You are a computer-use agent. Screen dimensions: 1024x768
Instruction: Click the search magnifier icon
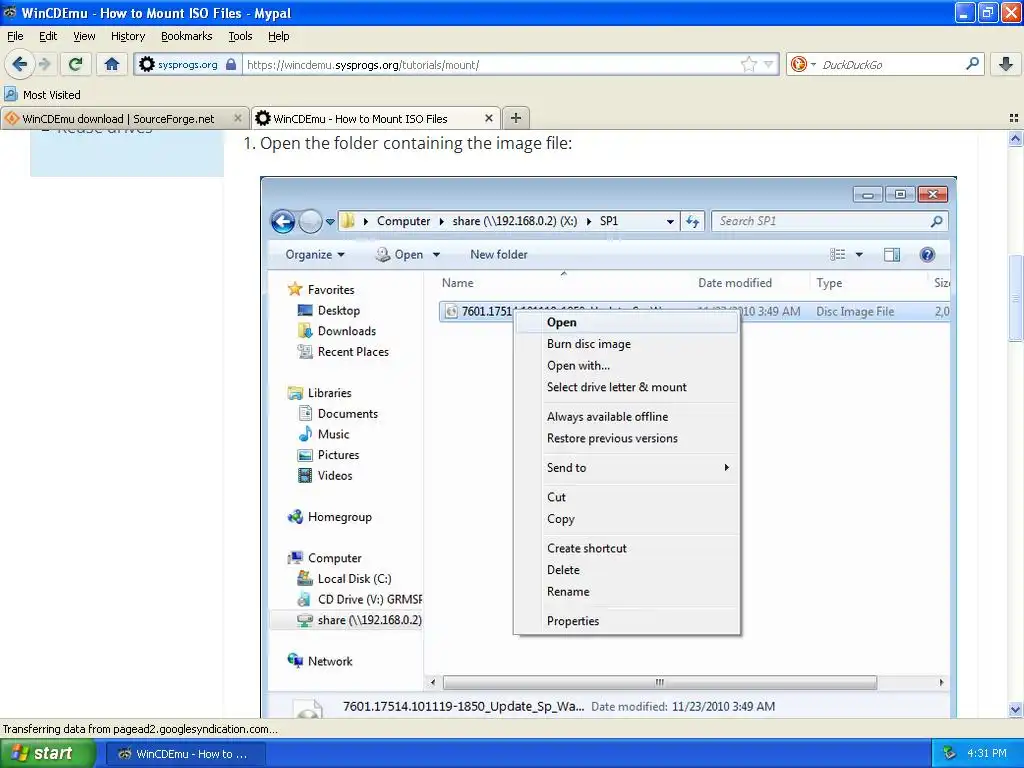tap(972, 64)
